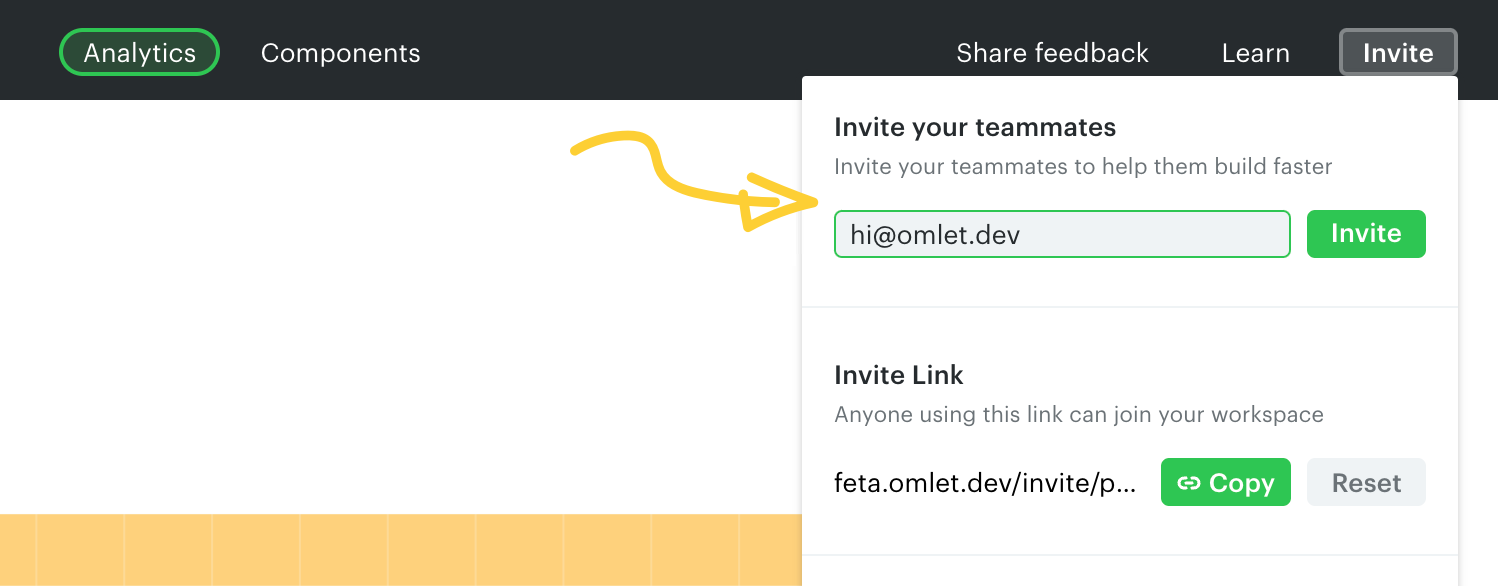Reset the invite link
The height and width of the screenshot is (586, 1498).
point(1365,483)
